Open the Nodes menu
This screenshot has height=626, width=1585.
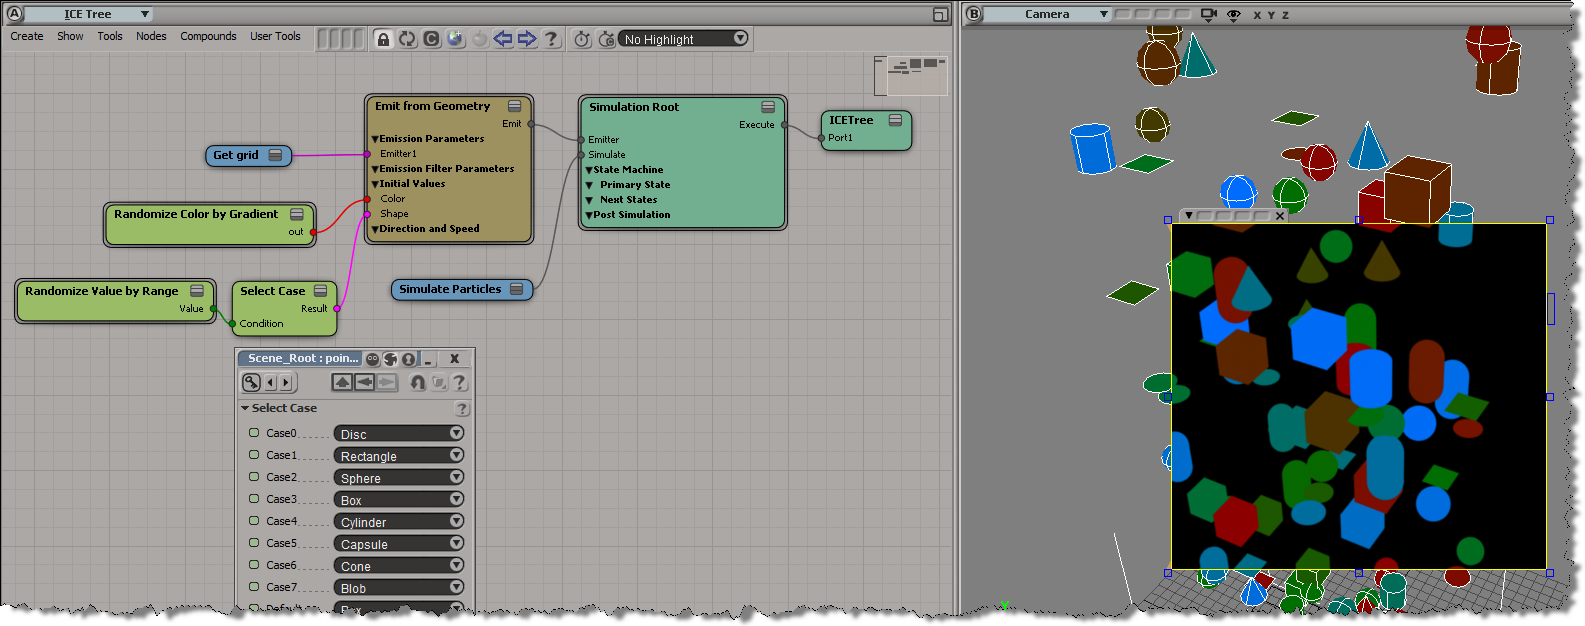(x=151, y=36)
